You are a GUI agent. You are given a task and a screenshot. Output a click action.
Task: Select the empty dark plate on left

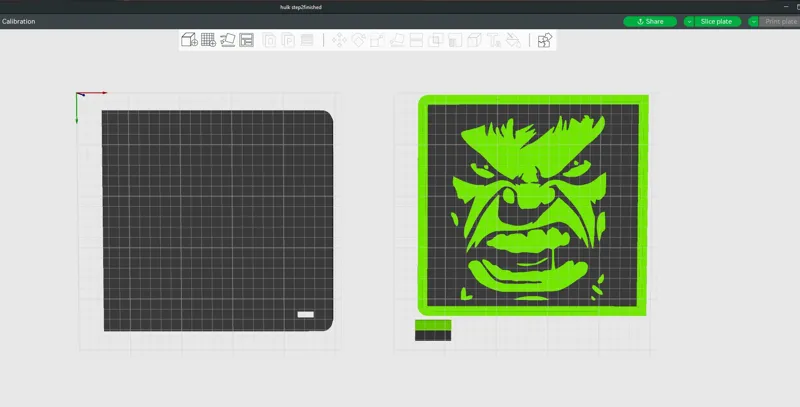pyautogui.click(x=218, y=220)
